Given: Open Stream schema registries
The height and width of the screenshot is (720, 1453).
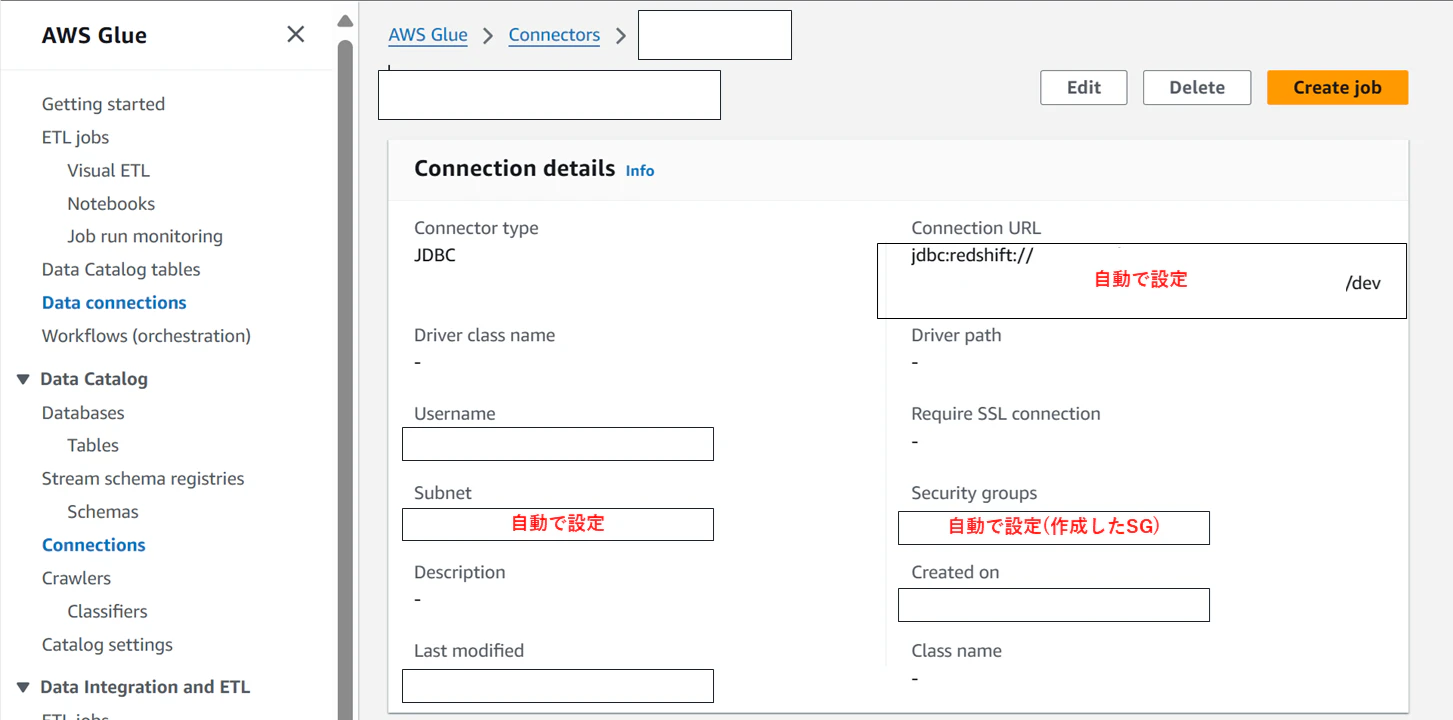Looking at the screenshot, I should point(143,478).
